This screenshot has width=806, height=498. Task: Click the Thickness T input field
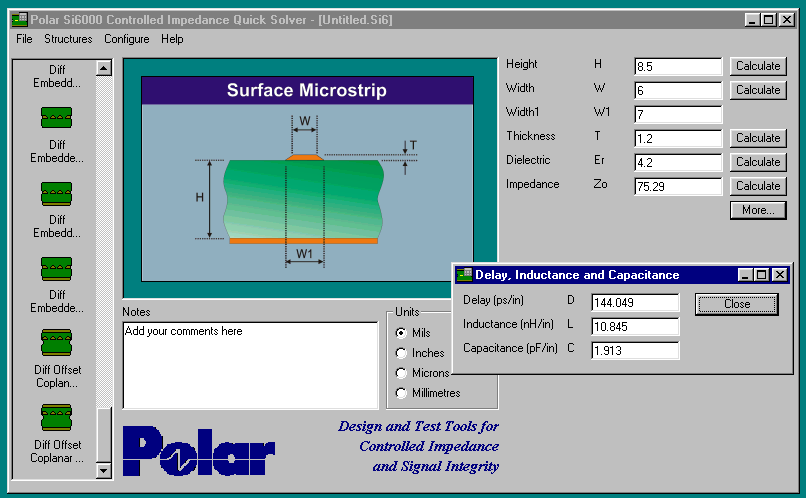coord(678,138)
